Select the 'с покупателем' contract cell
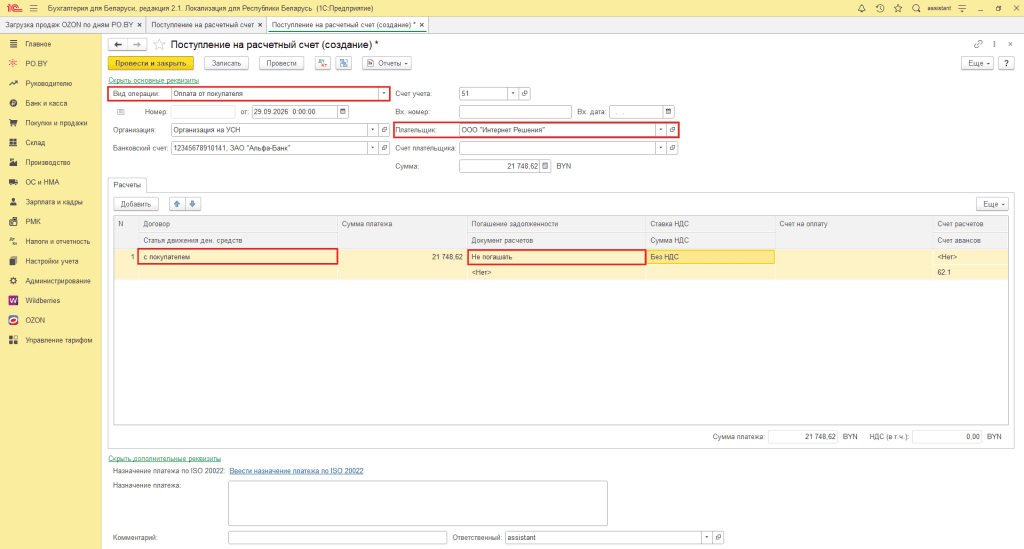Screen dimensions: 1024x549 click(x=238, y=257)
